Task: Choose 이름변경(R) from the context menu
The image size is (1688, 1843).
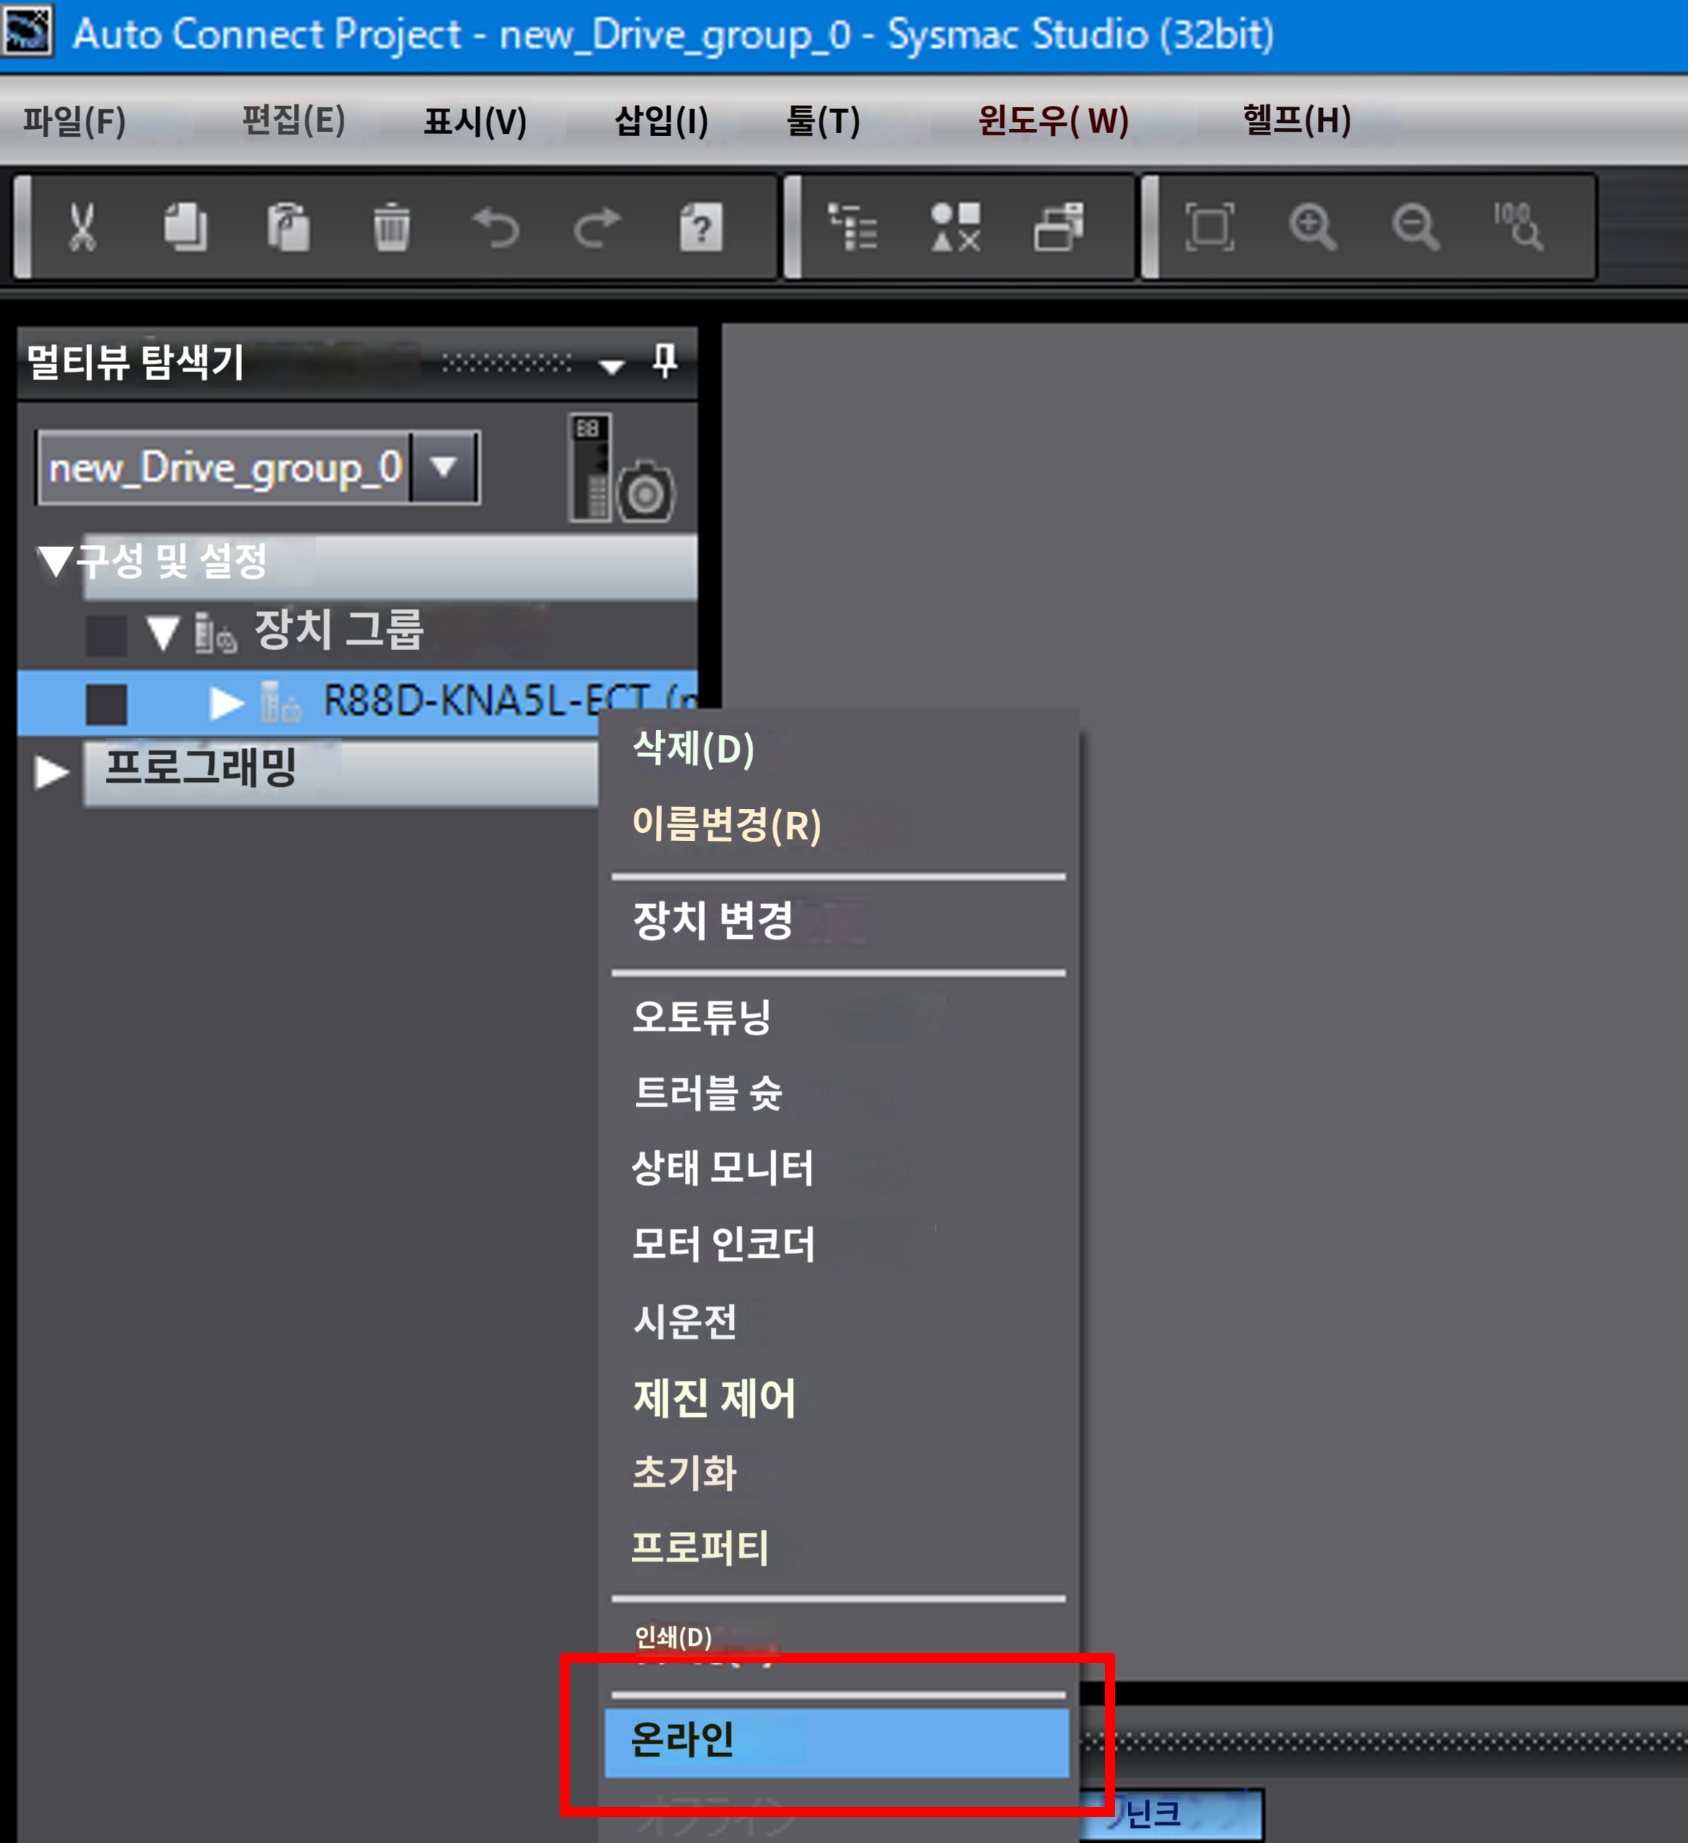Action: pos(837,825)
